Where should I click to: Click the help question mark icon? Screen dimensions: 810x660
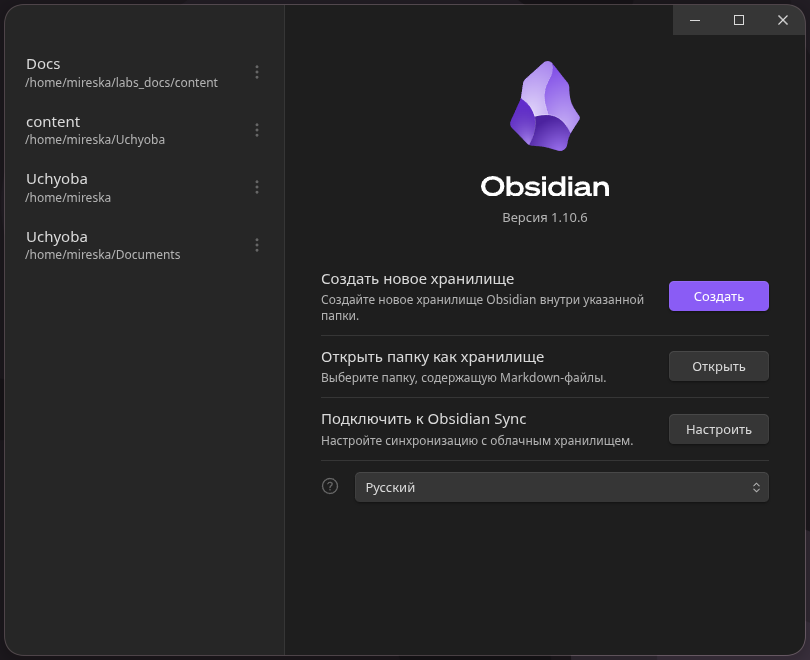pos(330,486)
